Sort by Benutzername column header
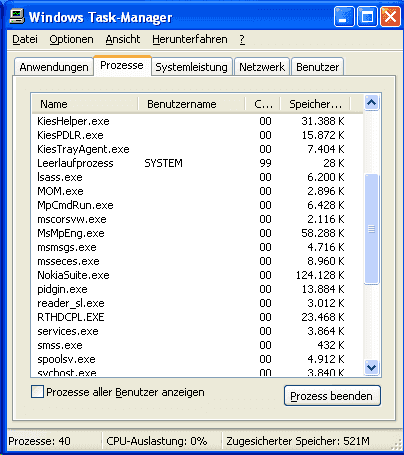Screen dimensions: 404x455 192,104
